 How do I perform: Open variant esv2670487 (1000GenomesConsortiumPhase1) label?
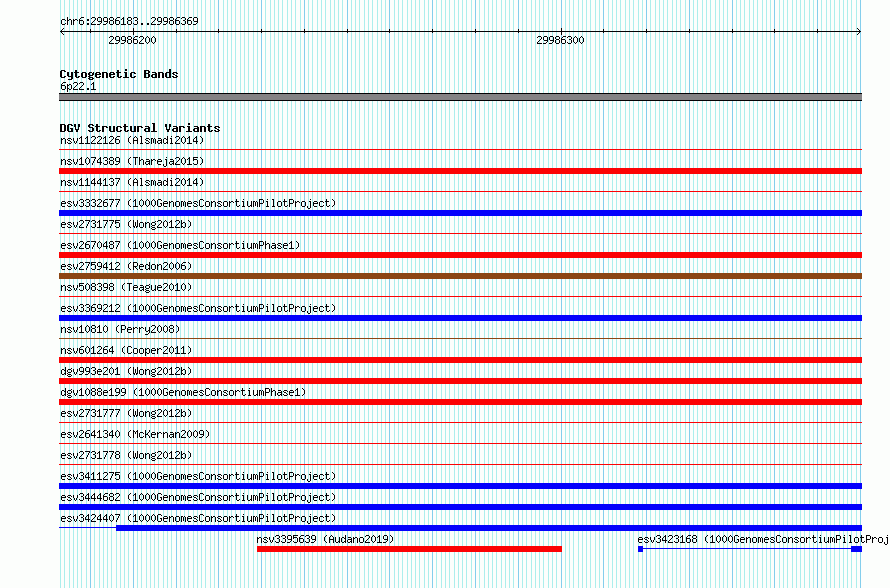pyautogui.click(x=180, y=245)
